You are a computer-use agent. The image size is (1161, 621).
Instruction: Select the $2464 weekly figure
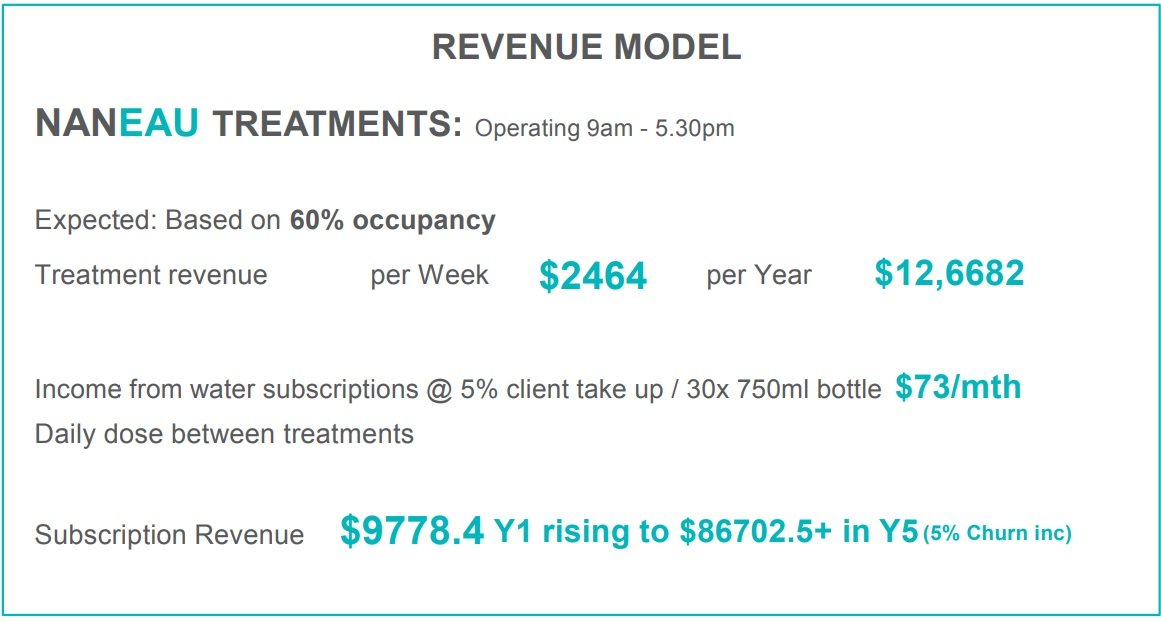(593, 276)
